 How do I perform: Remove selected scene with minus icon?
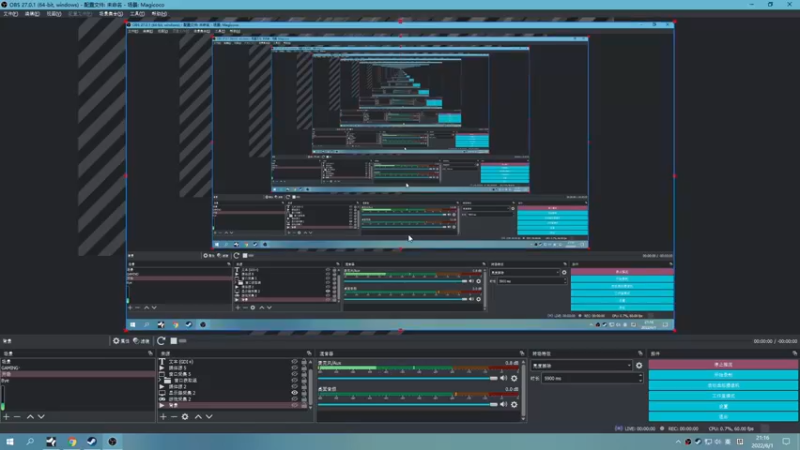17,416
